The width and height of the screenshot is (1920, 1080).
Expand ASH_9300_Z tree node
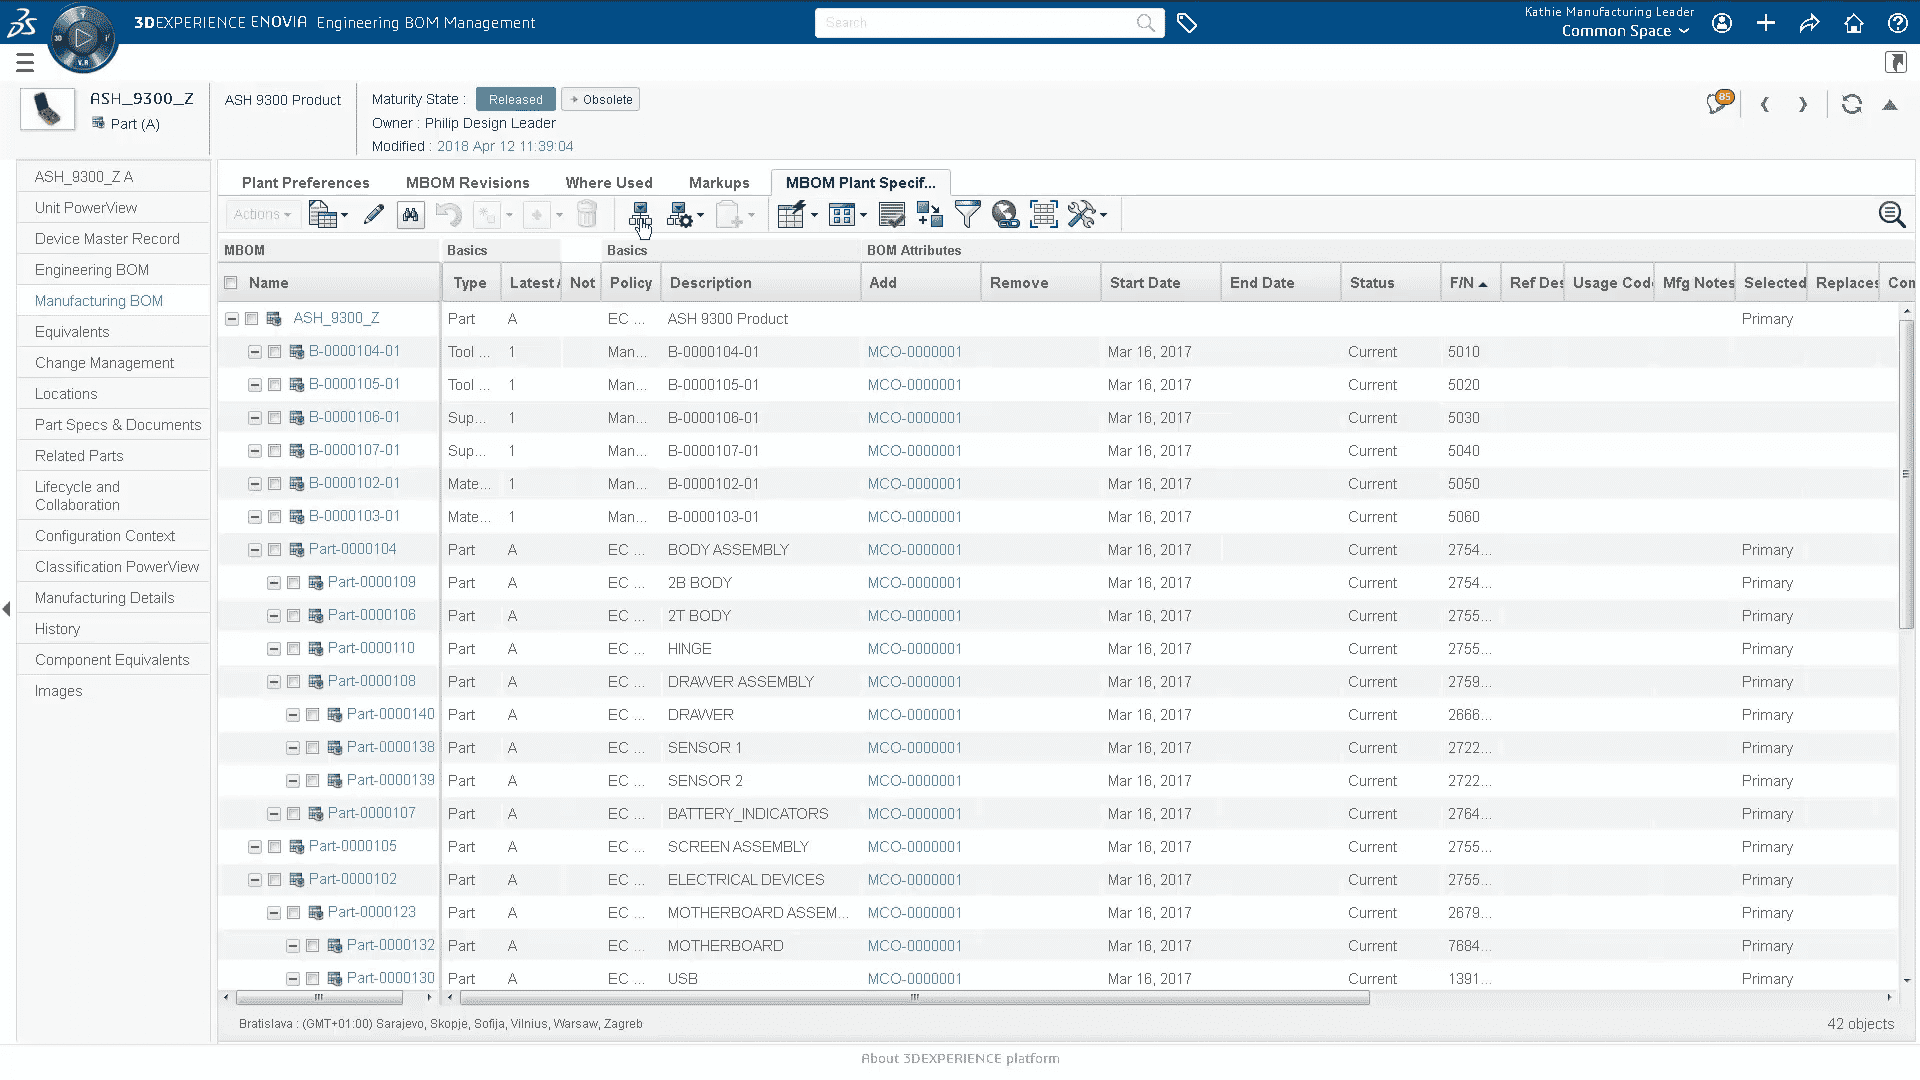coord(231,318)
